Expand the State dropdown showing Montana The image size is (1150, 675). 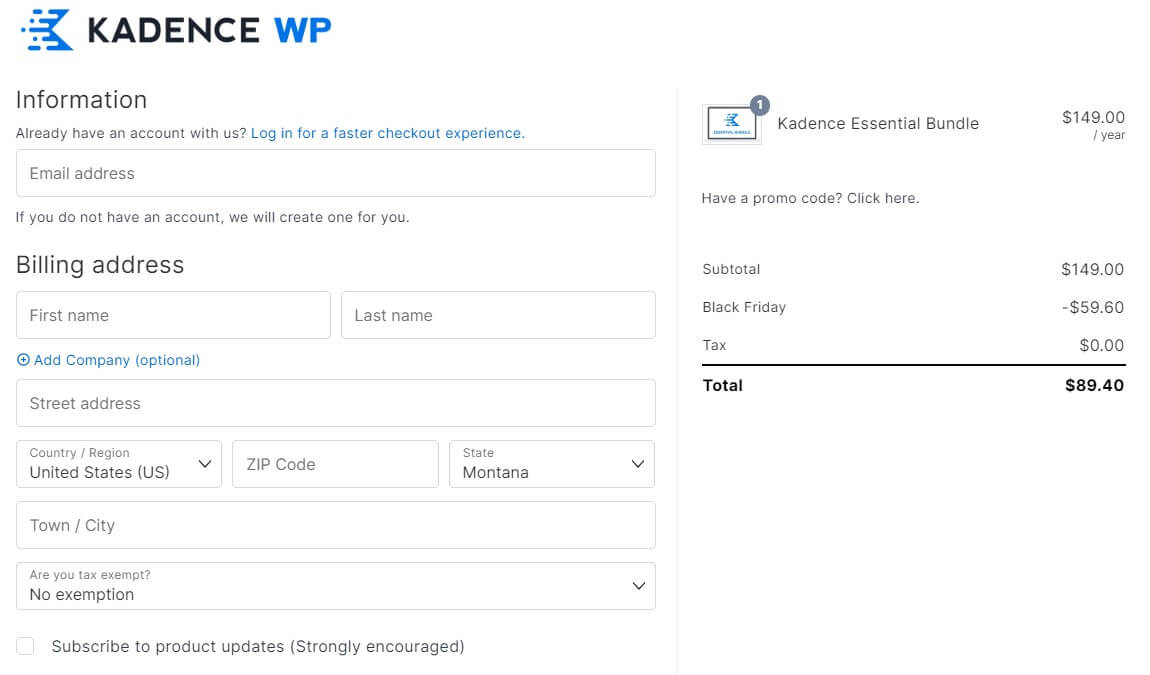click(552, 464)
